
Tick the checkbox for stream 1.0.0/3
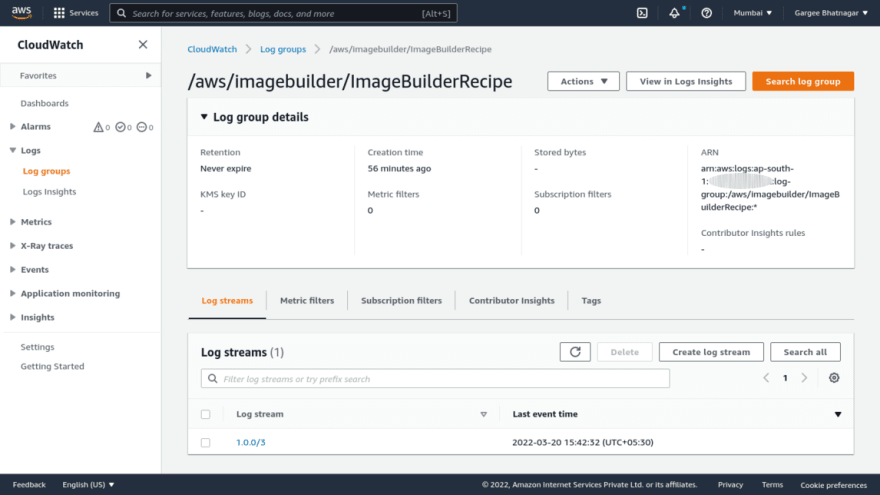click(205, 442)
